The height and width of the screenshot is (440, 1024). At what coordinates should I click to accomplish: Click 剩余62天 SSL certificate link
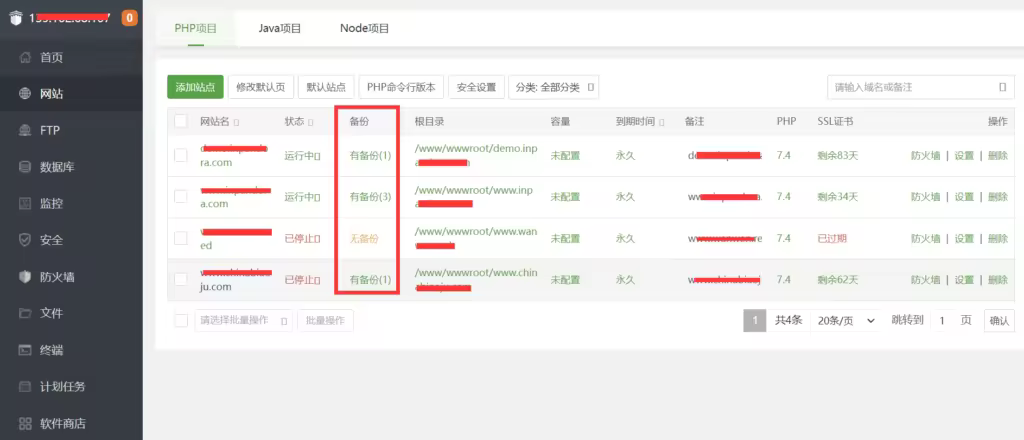click(838, 279)
